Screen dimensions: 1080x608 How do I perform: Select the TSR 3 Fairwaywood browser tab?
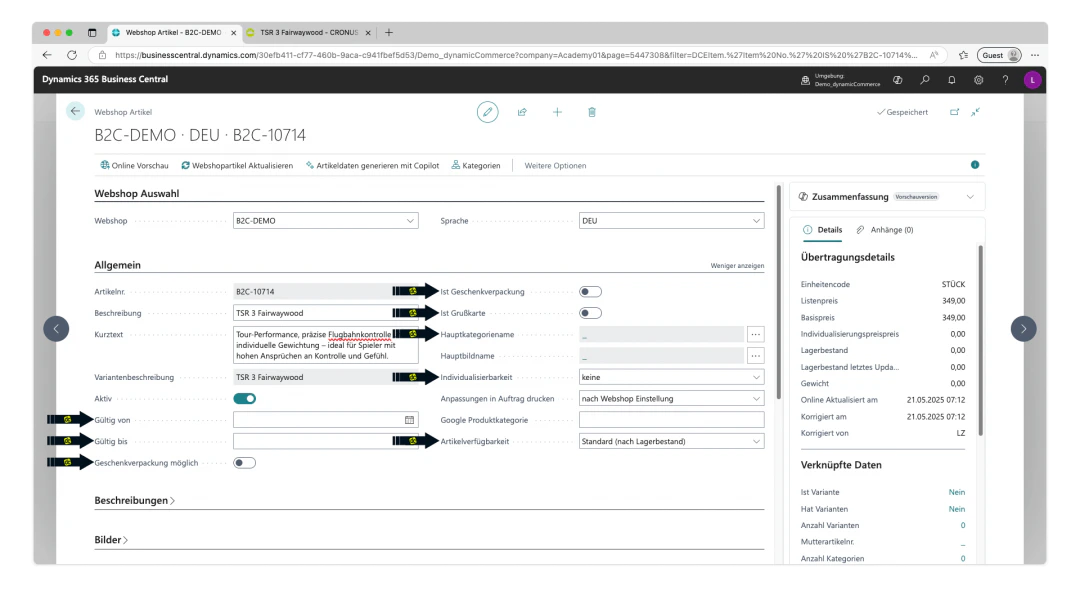[309, 32]
